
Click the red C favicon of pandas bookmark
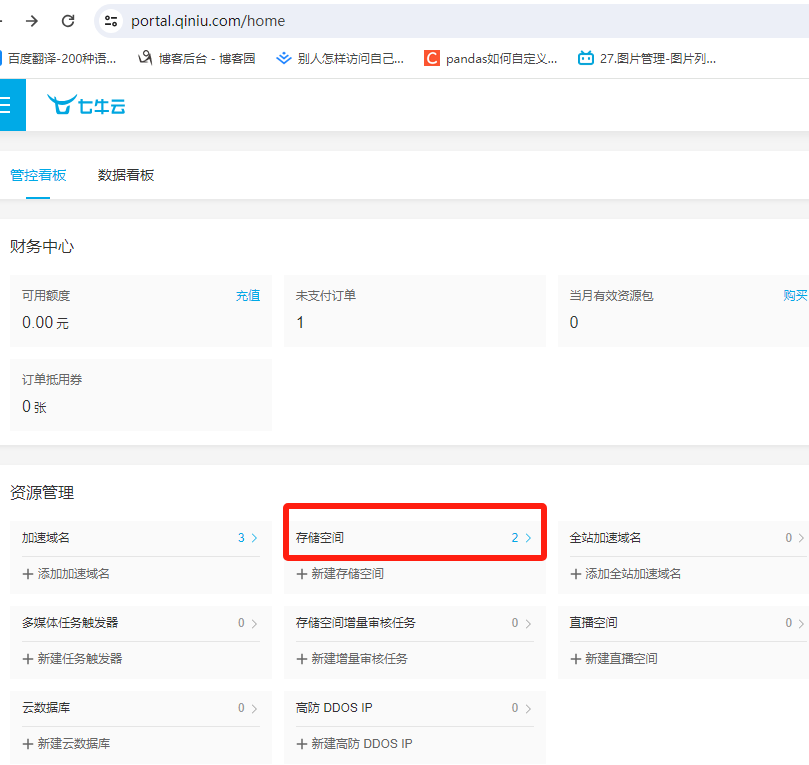point(432,58)
